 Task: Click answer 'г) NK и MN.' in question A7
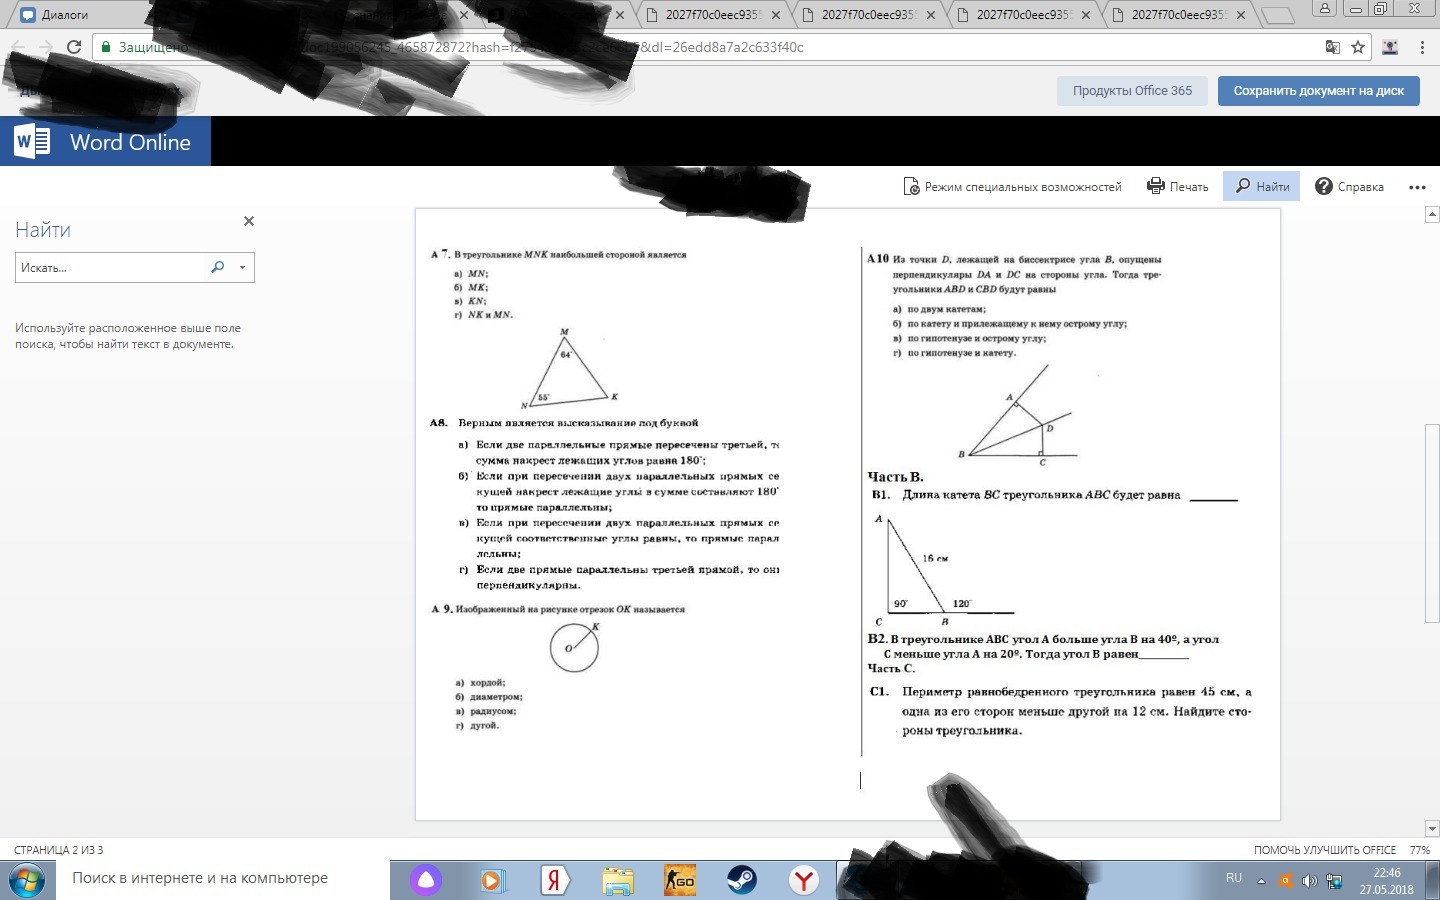pyautogui.click(x=484, y=315)
